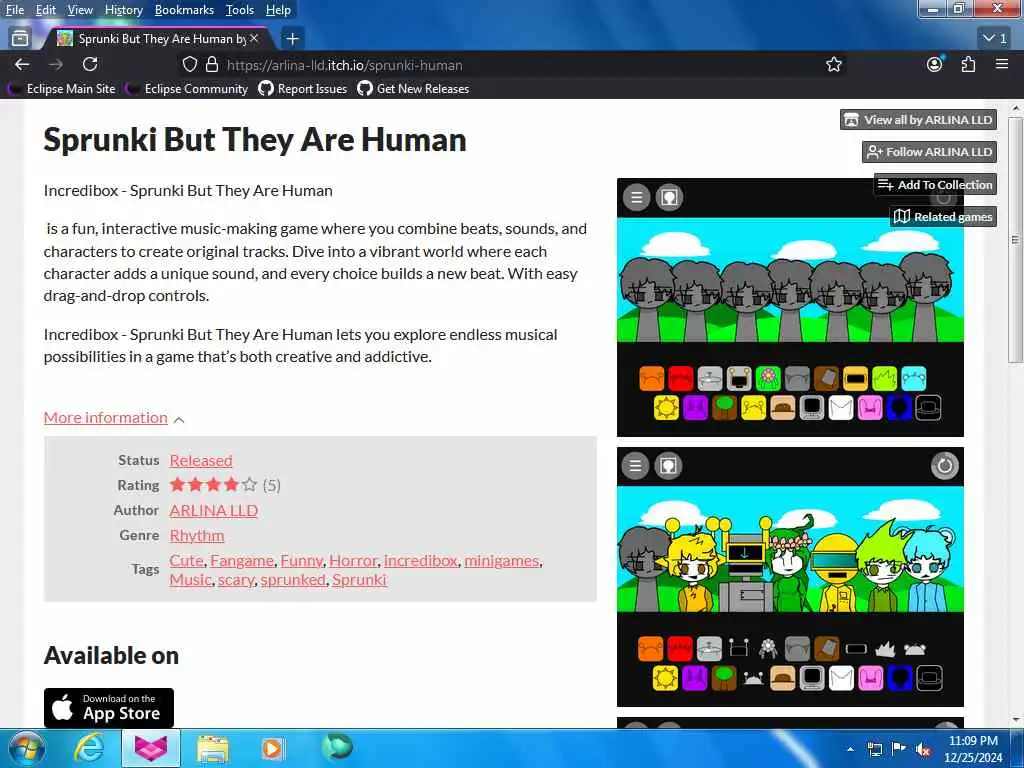Open the Edit menu
Viewport: 1024px width, 768px height.
click(46, 10)
